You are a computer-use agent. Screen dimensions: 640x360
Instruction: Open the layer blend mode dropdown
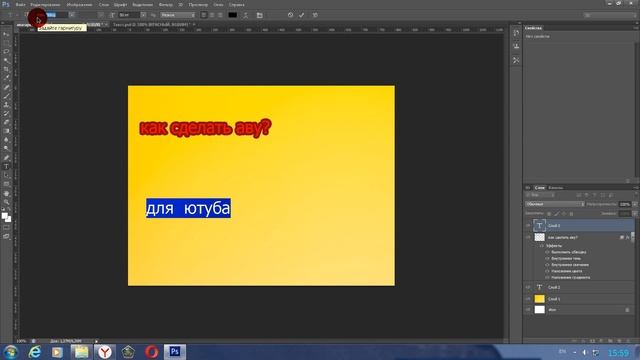tap(555, 204)
